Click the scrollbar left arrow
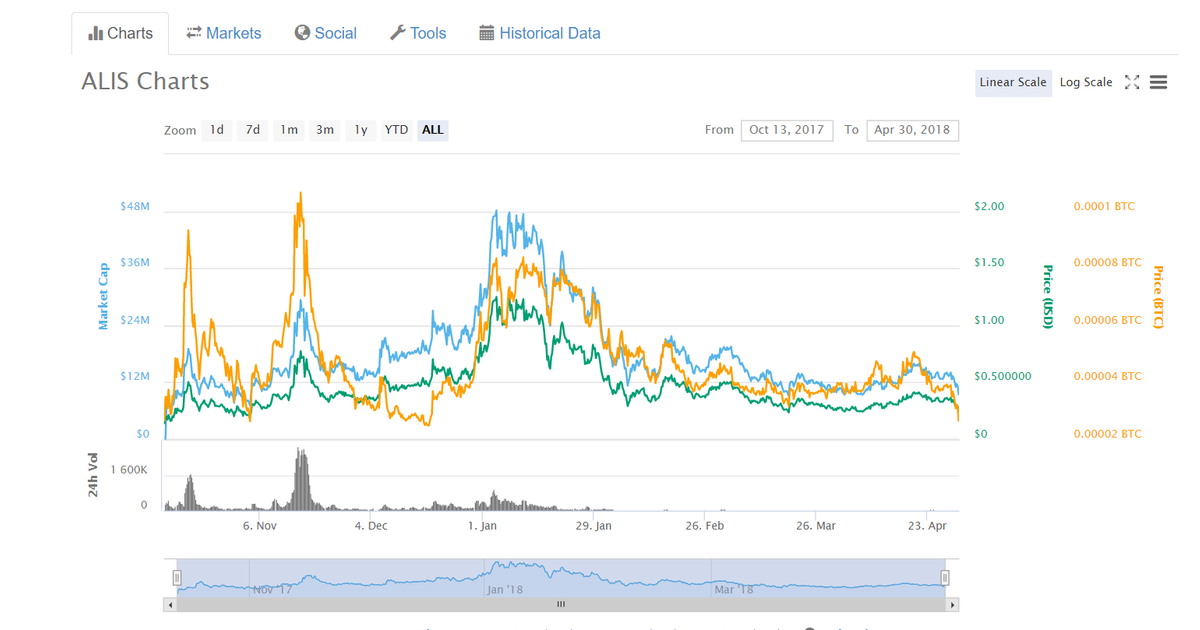Screen dimensions: 1200x630 pyautogui.click(x=170, y=604)
